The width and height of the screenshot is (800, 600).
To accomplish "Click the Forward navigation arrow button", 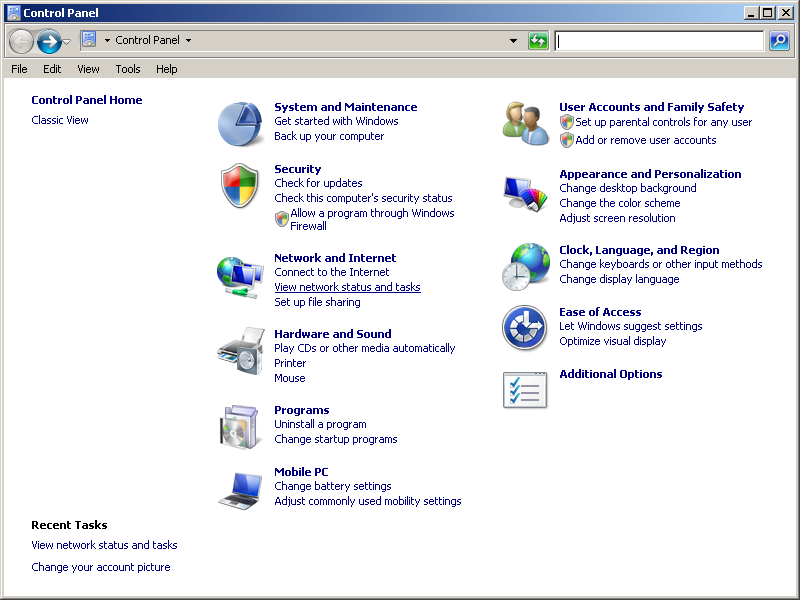I will (49, 41).
